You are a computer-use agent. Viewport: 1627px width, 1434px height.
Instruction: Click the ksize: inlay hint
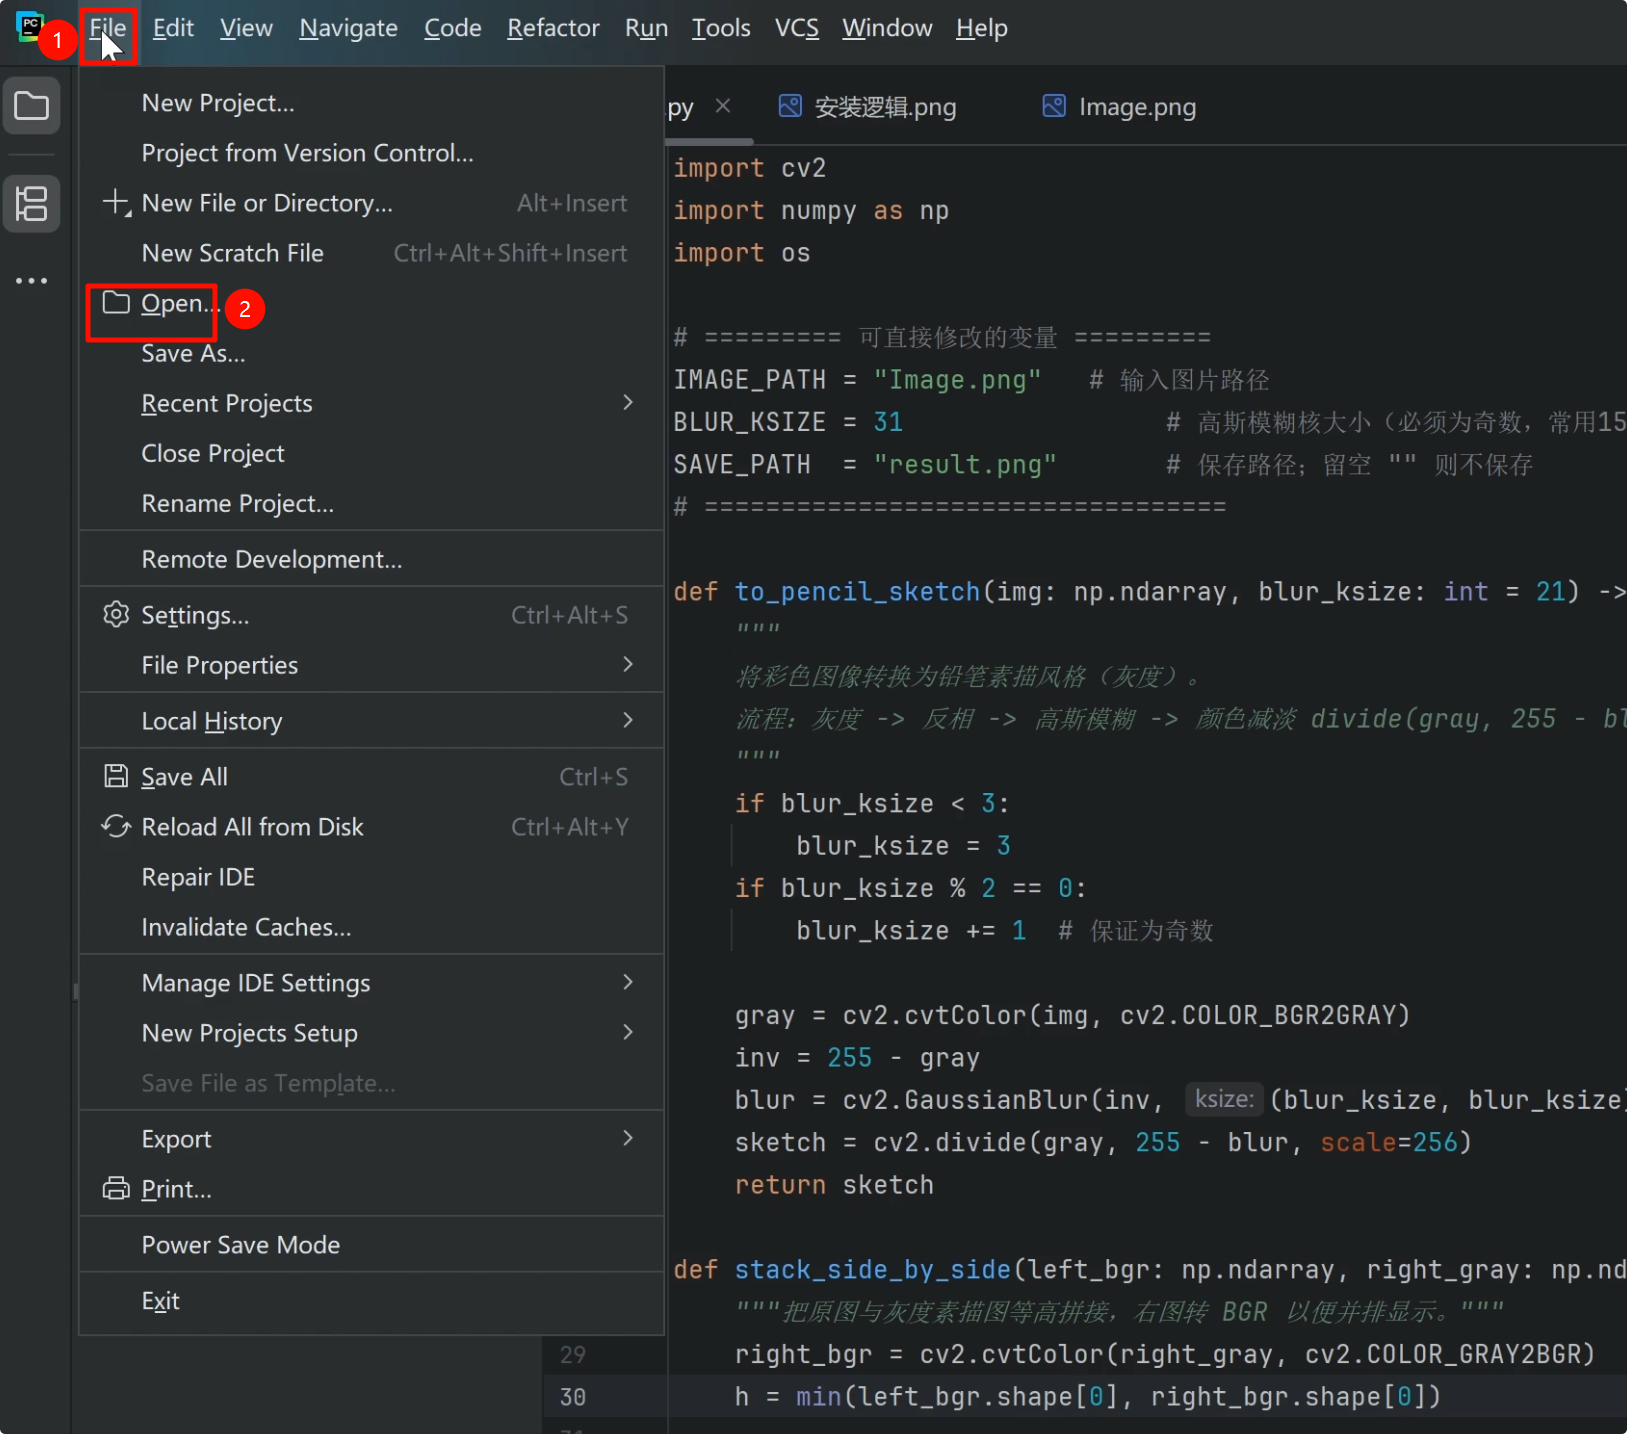point(1224,1099)
